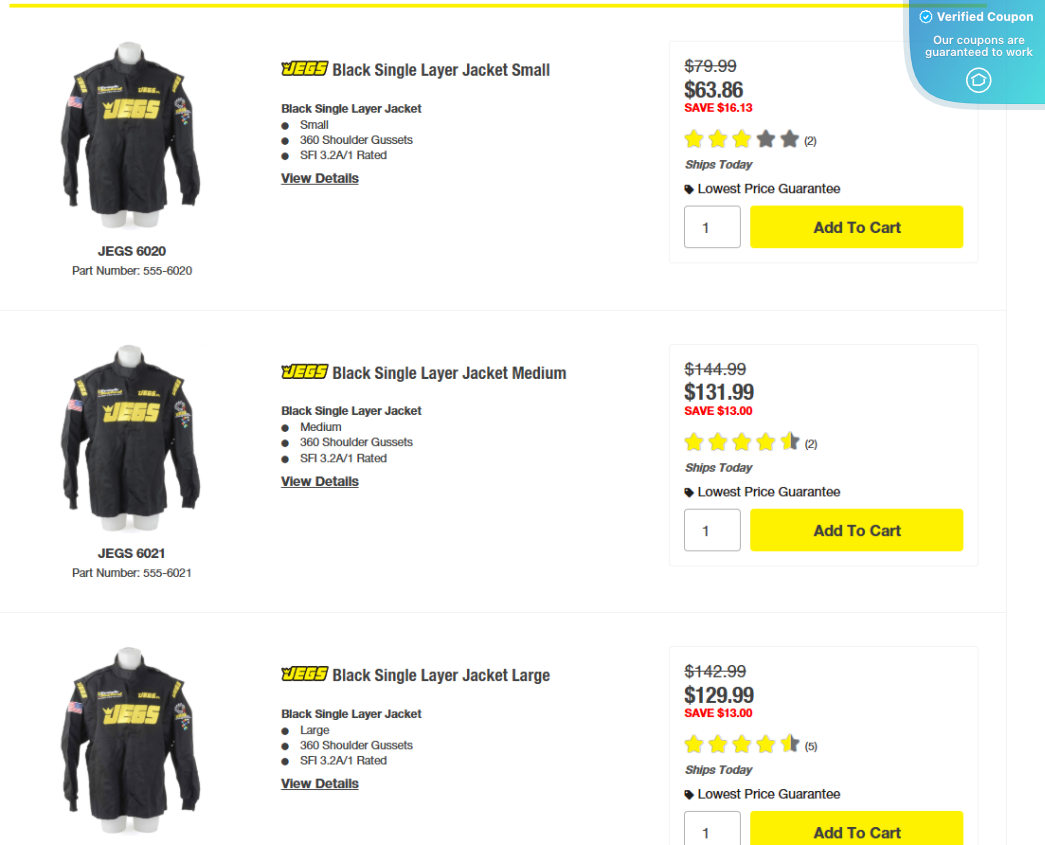Viewport: 1045px width, 845px height.
Task: Click the quantity field for the Medium jacket
Action: [x=712, y=530]
